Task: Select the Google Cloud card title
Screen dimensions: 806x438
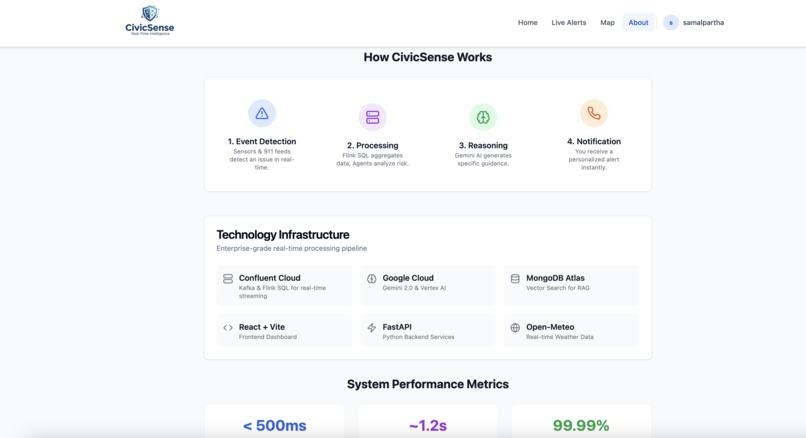Action: 408,278
